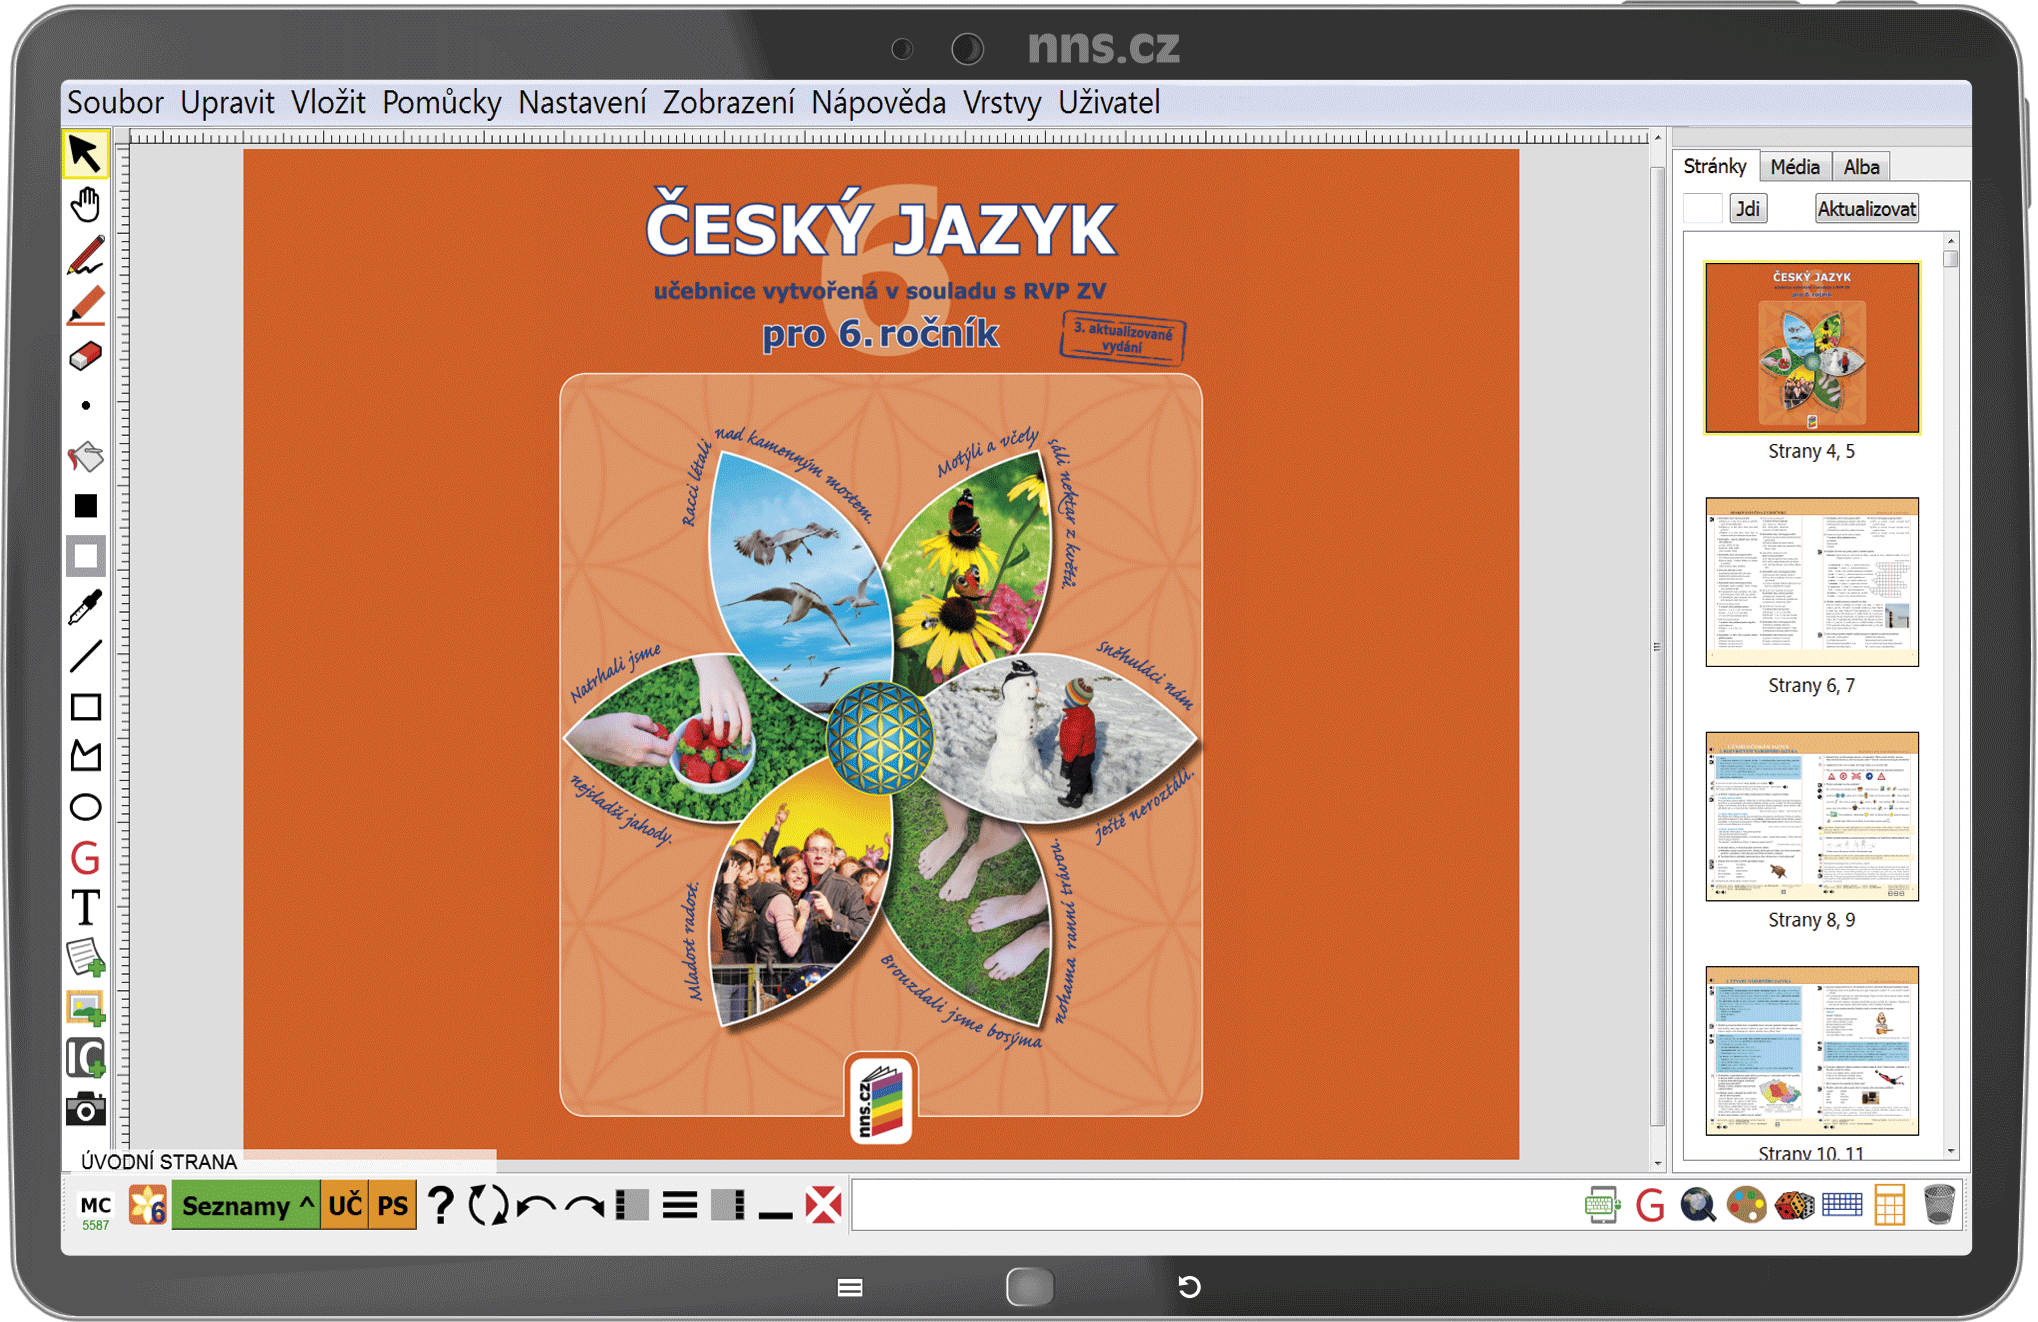The height and width of the screenshot is (1322, 2038).
Task: Open the Pomůcky menu
Action: coord(441,102)
